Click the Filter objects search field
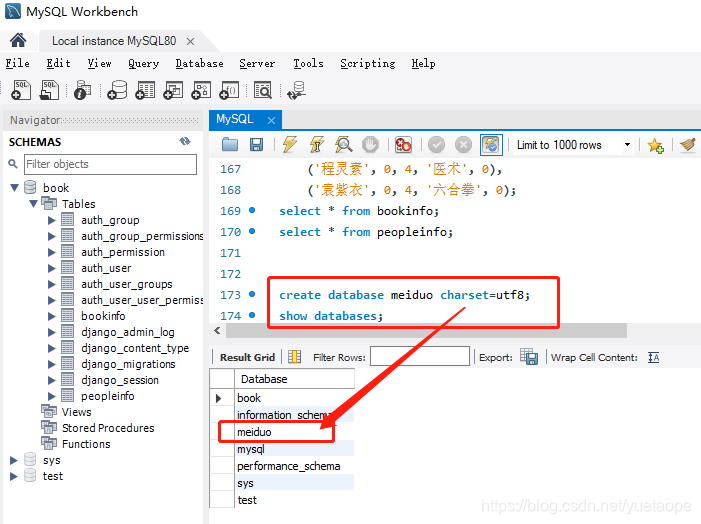Viewport: 701px width, 524px height. [110, 164]
